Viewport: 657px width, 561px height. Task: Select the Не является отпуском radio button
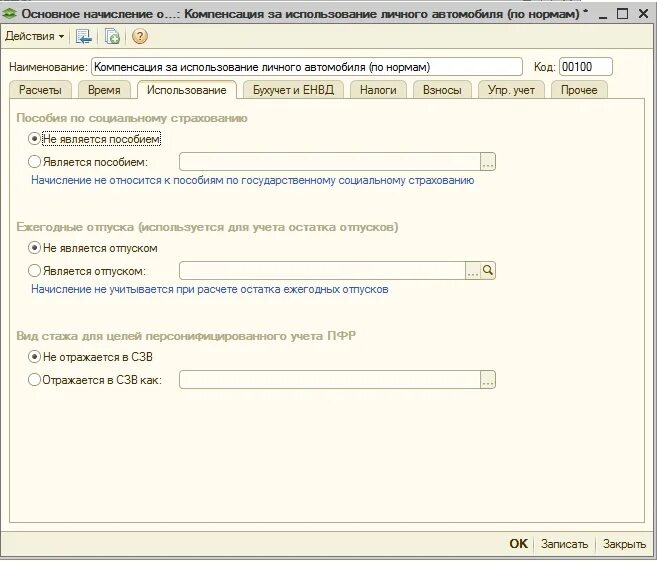[x=34, y=248]
